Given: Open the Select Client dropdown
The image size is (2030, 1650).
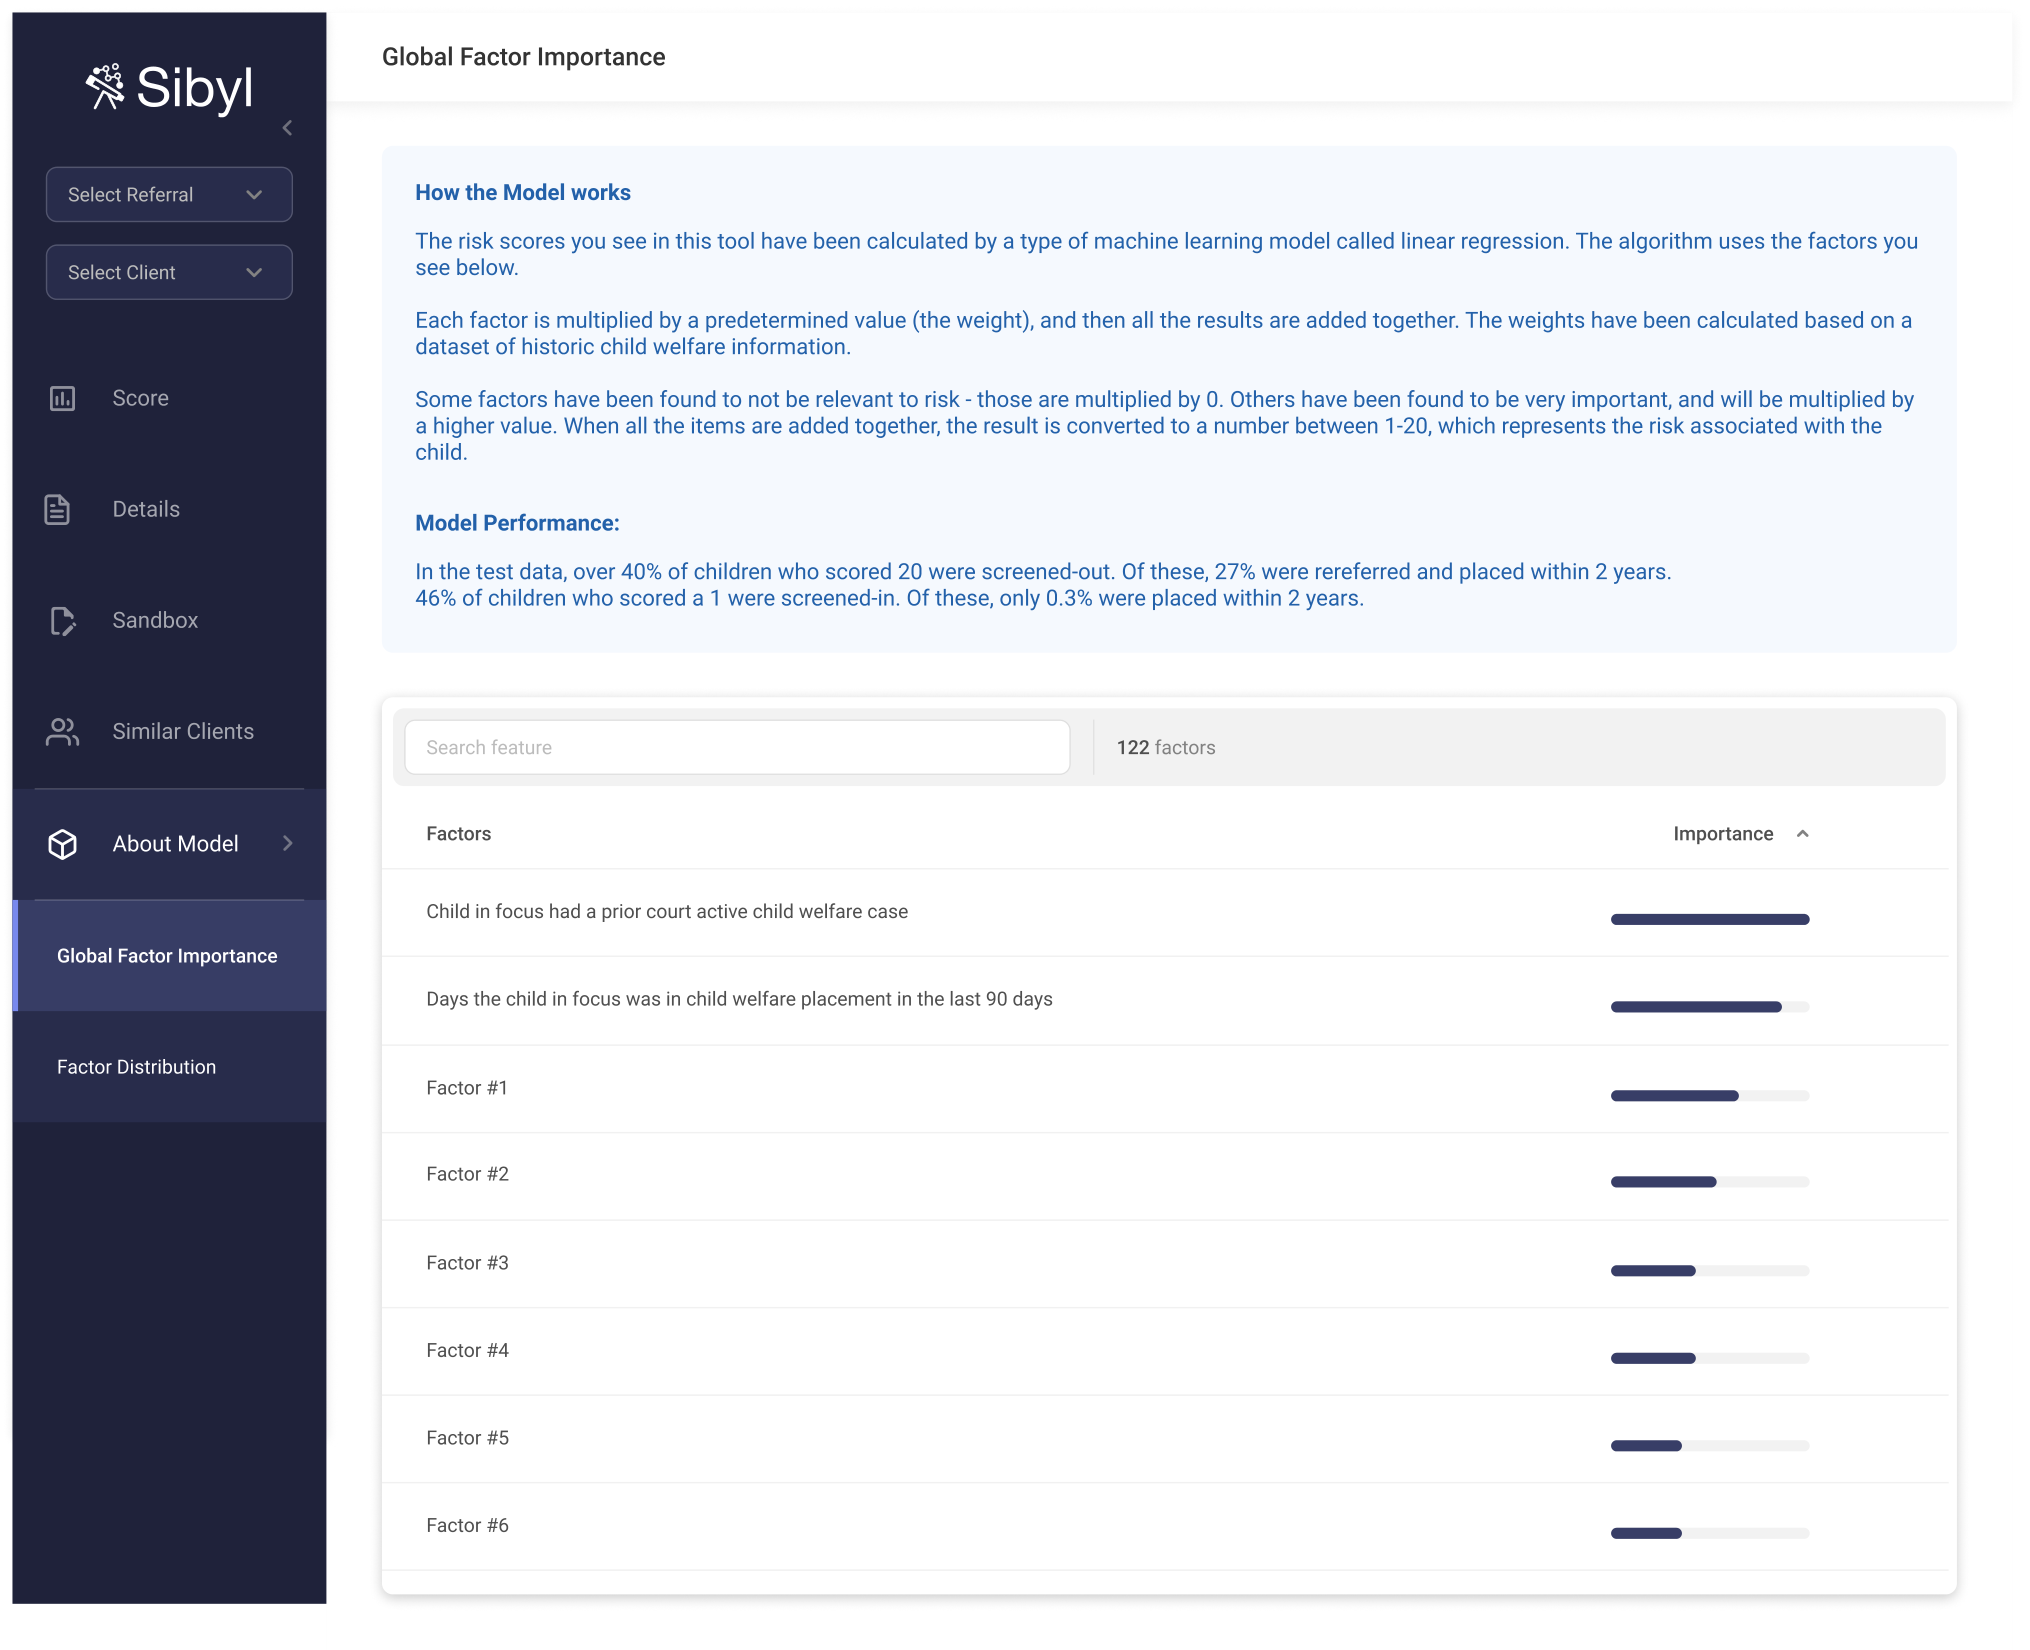Looking at the screenshot, I should click(x=169, y=272).
